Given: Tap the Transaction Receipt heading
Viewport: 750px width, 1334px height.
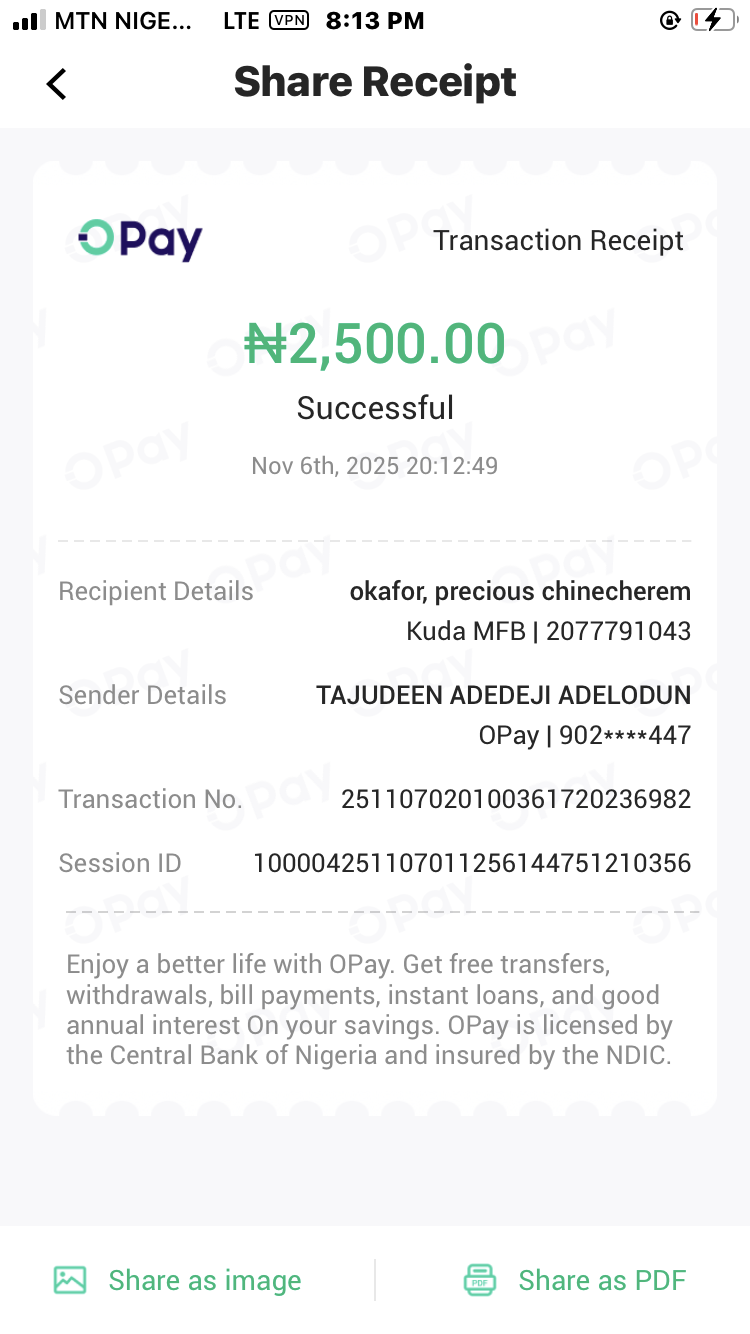Looking at the screenshot, I should pos(558,240).
